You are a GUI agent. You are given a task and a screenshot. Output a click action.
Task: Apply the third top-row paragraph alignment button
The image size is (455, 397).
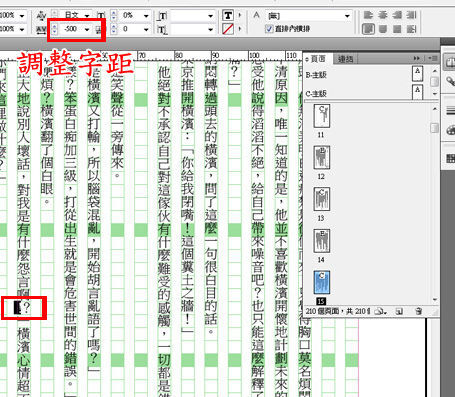397,15
